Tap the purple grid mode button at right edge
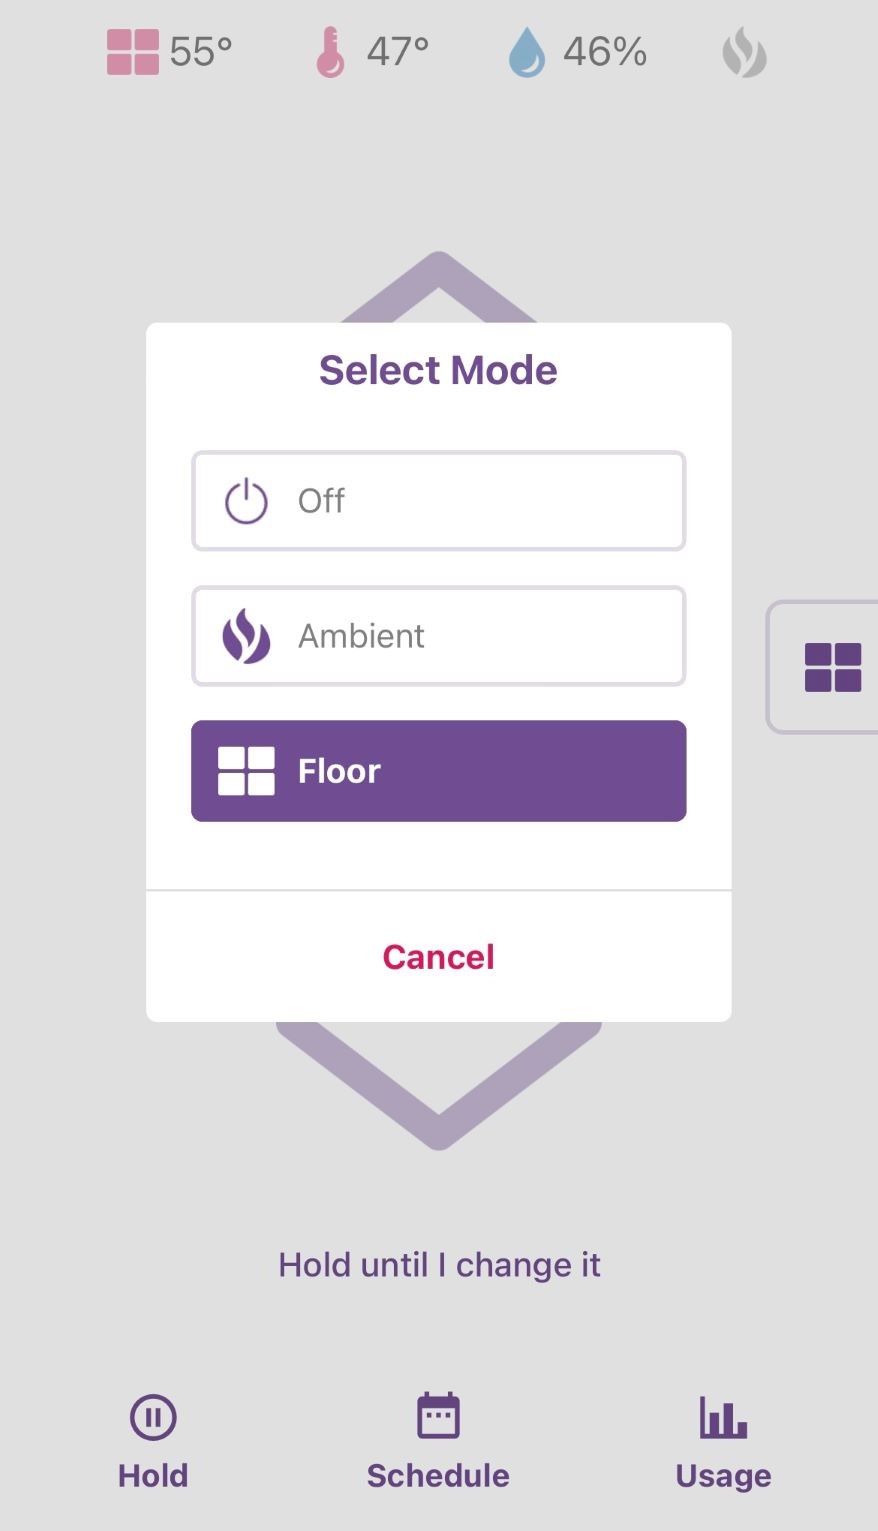This screenshot has width=878, height=1531. [x=832, y=667]
